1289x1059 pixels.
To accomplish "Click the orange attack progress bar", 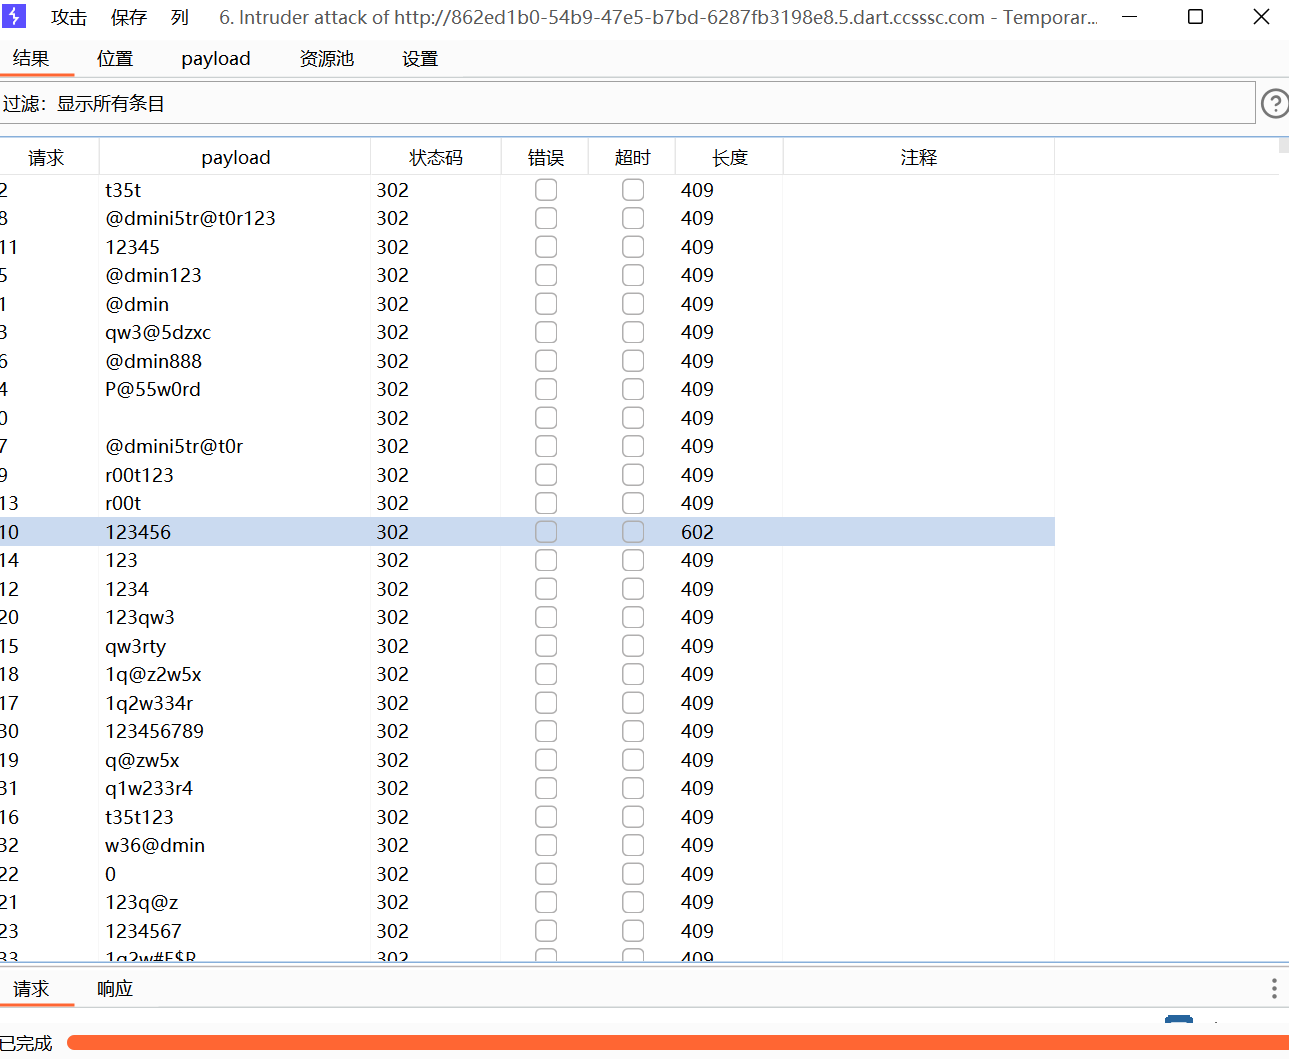I will click(677, 1043).
